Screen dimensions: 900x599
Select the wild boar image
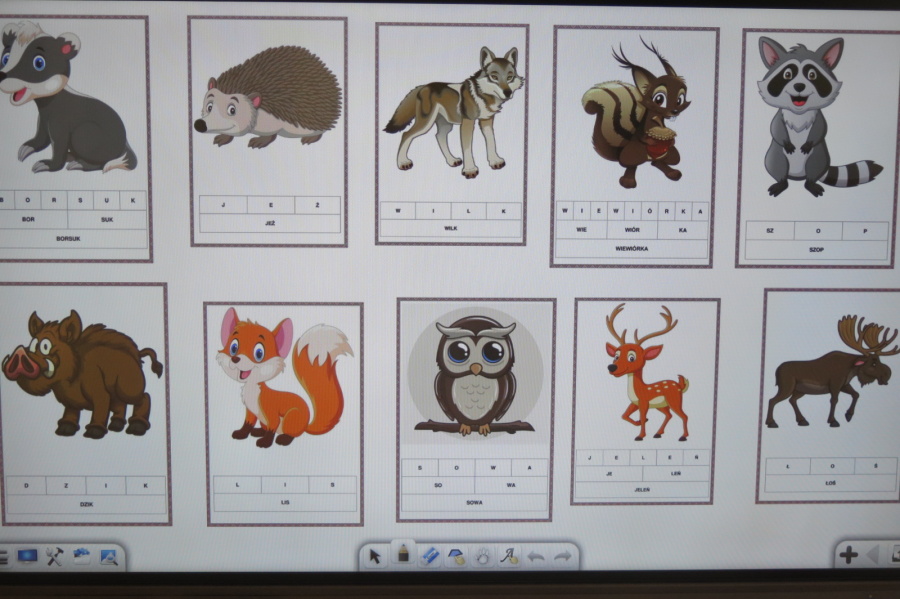pyautogui.click(x=82, y=374)
